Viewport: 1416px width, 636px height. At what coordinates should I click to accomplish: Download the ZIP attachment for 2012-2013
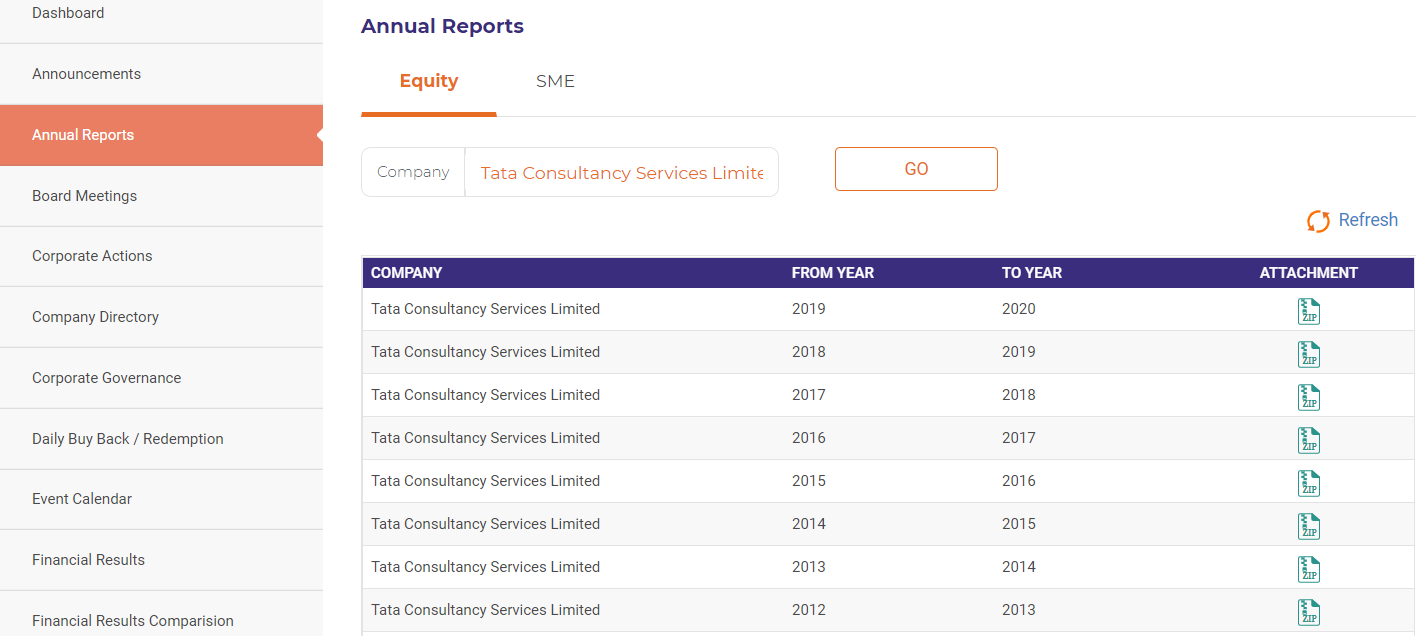click(x=1308, y=612)
